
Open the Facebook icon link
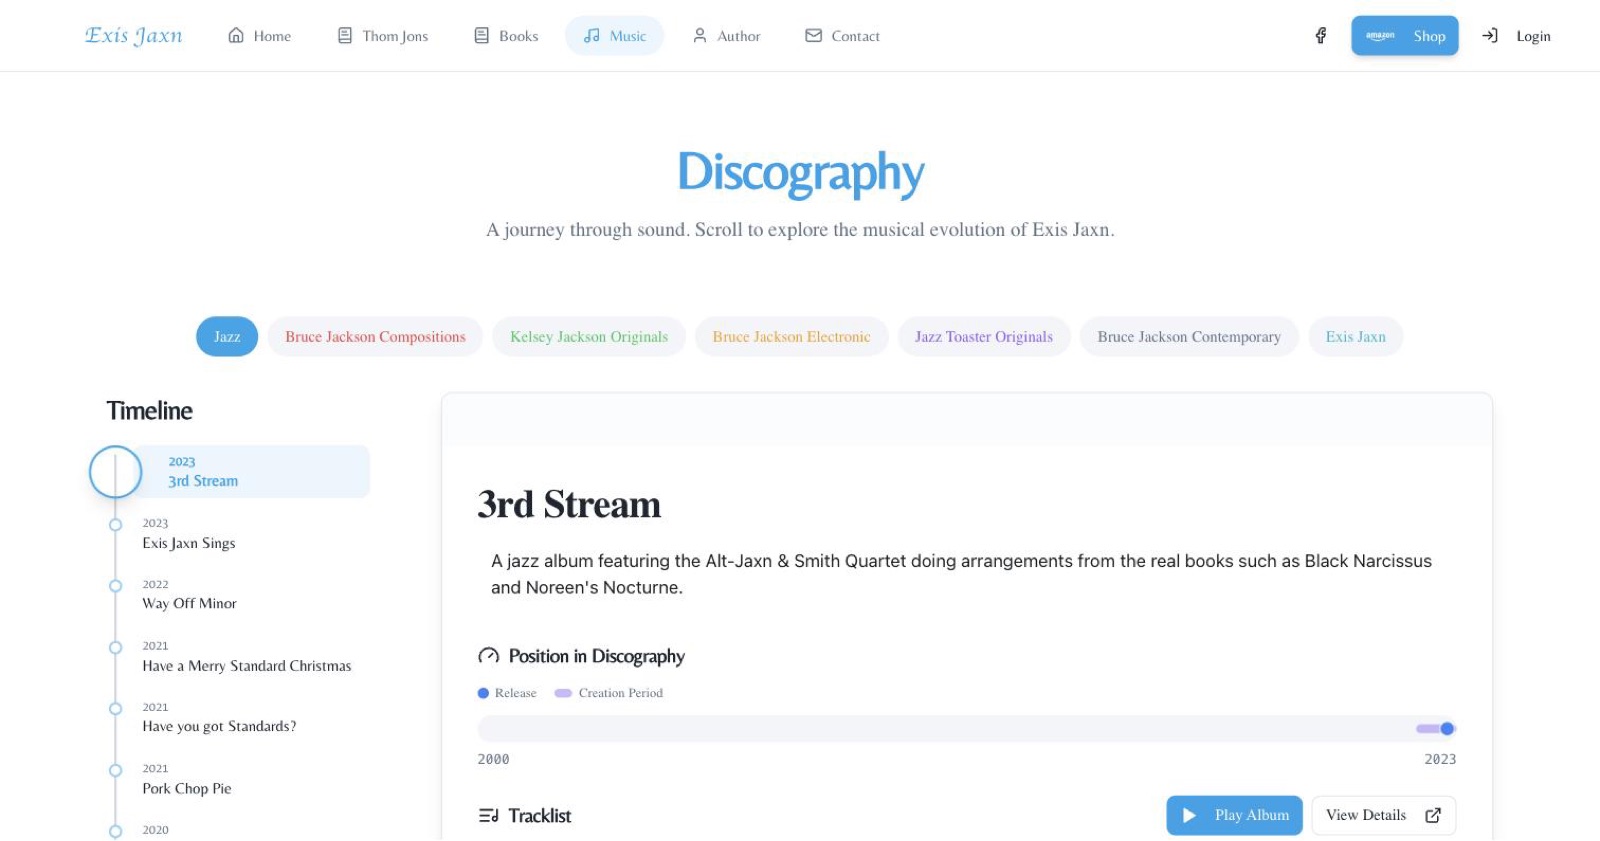[x=1320, y=36]
